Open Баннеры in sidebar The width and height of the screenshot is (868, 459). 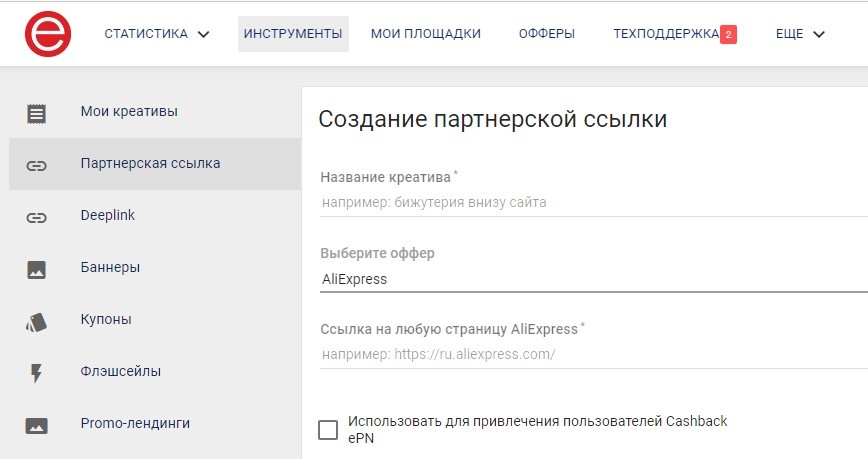[x=155, y=268]
